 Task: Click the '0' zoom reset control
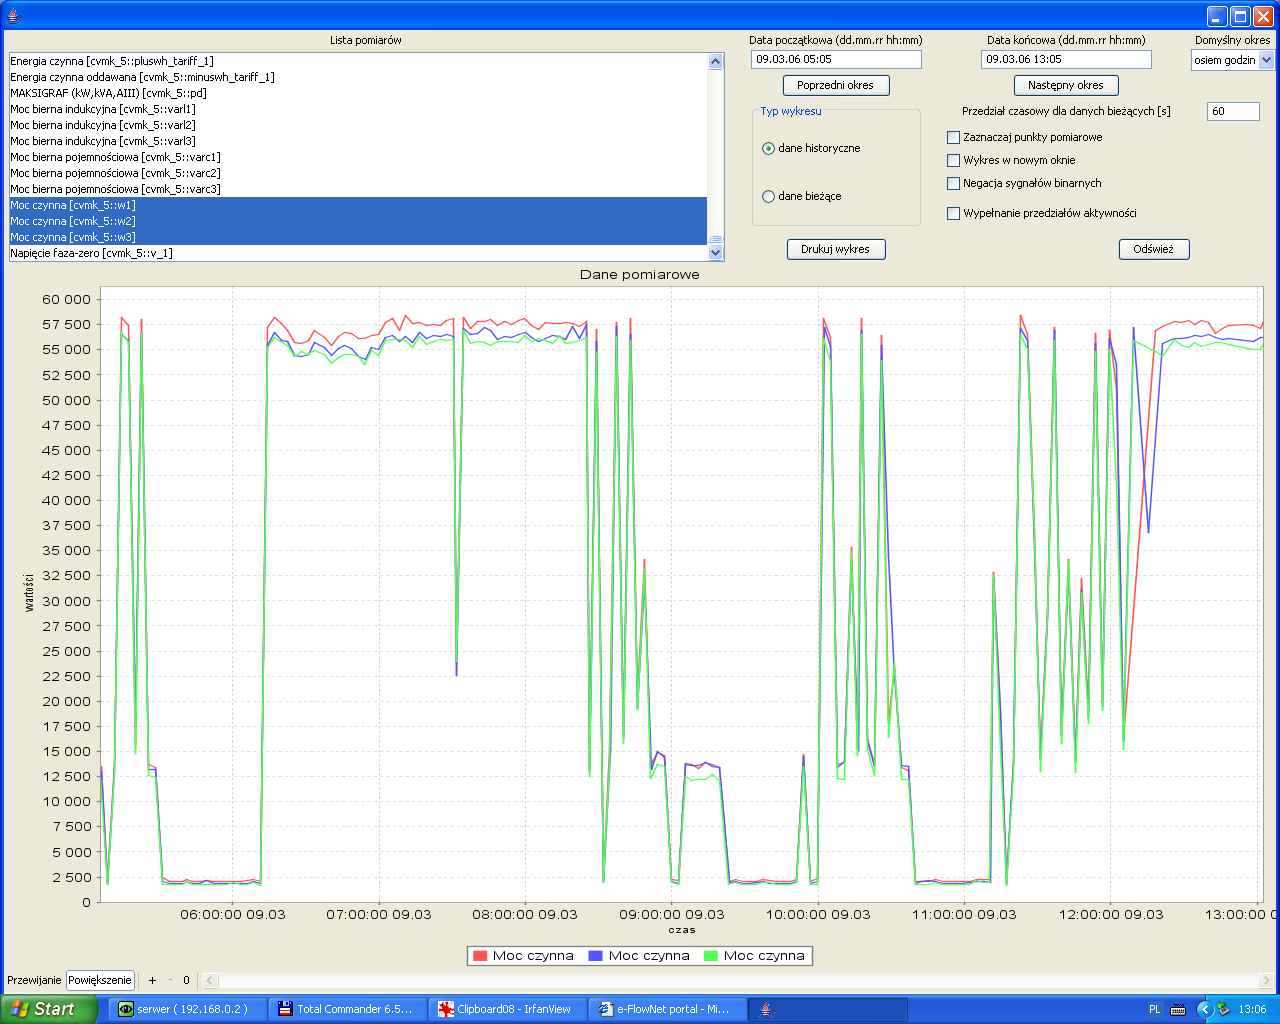186,980
